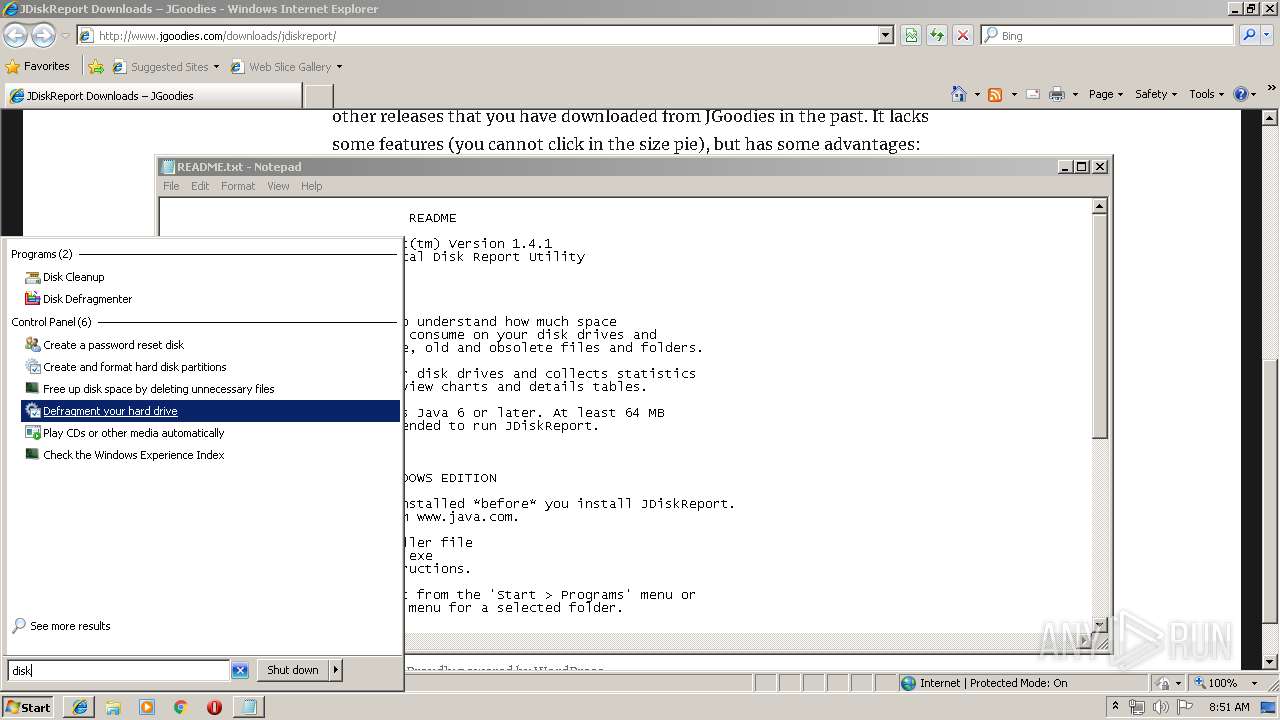Screen dimensions: 1280x720
Task: Click the IE Feeds RSS icon
Action: tap(995, 94)
